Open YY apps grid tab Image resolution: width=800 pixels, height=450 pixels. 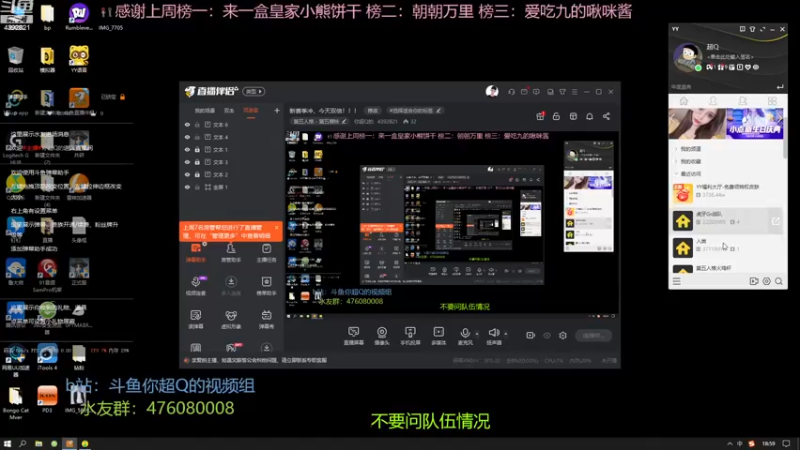[x=772, y=101]
